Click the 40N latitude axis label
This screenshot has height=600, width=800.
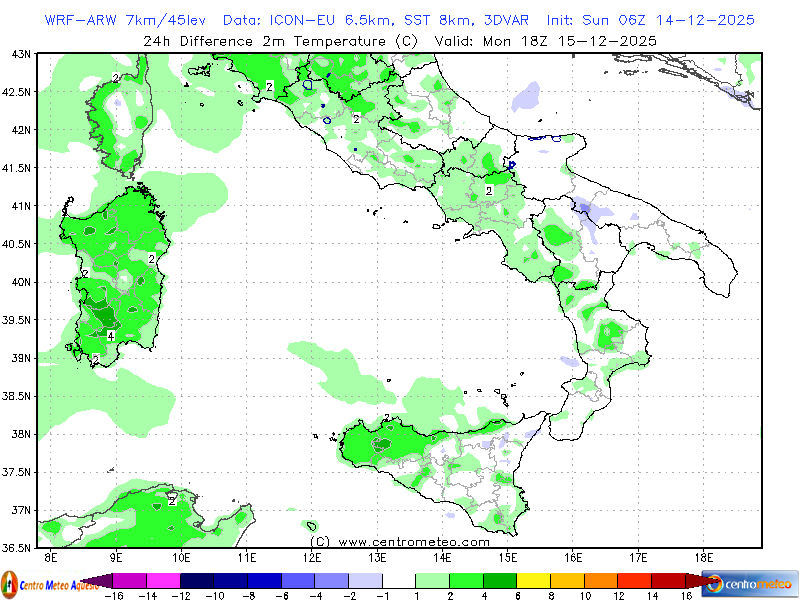click(19, 282)
